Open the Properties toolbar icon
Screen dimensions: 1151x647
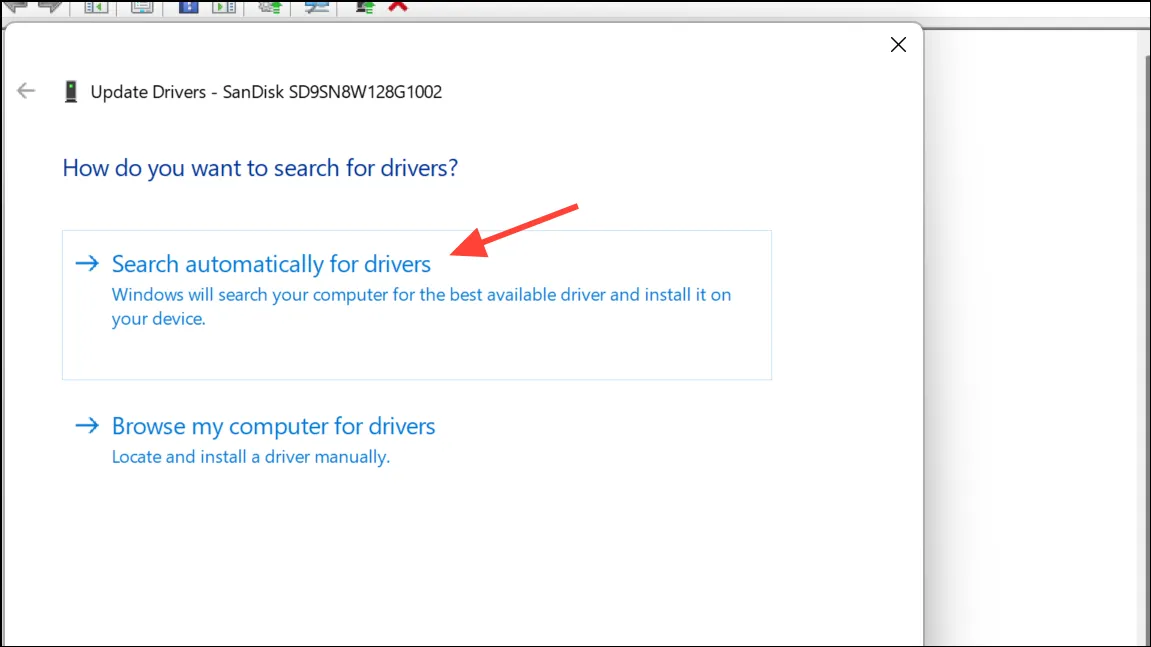(142, 7)
